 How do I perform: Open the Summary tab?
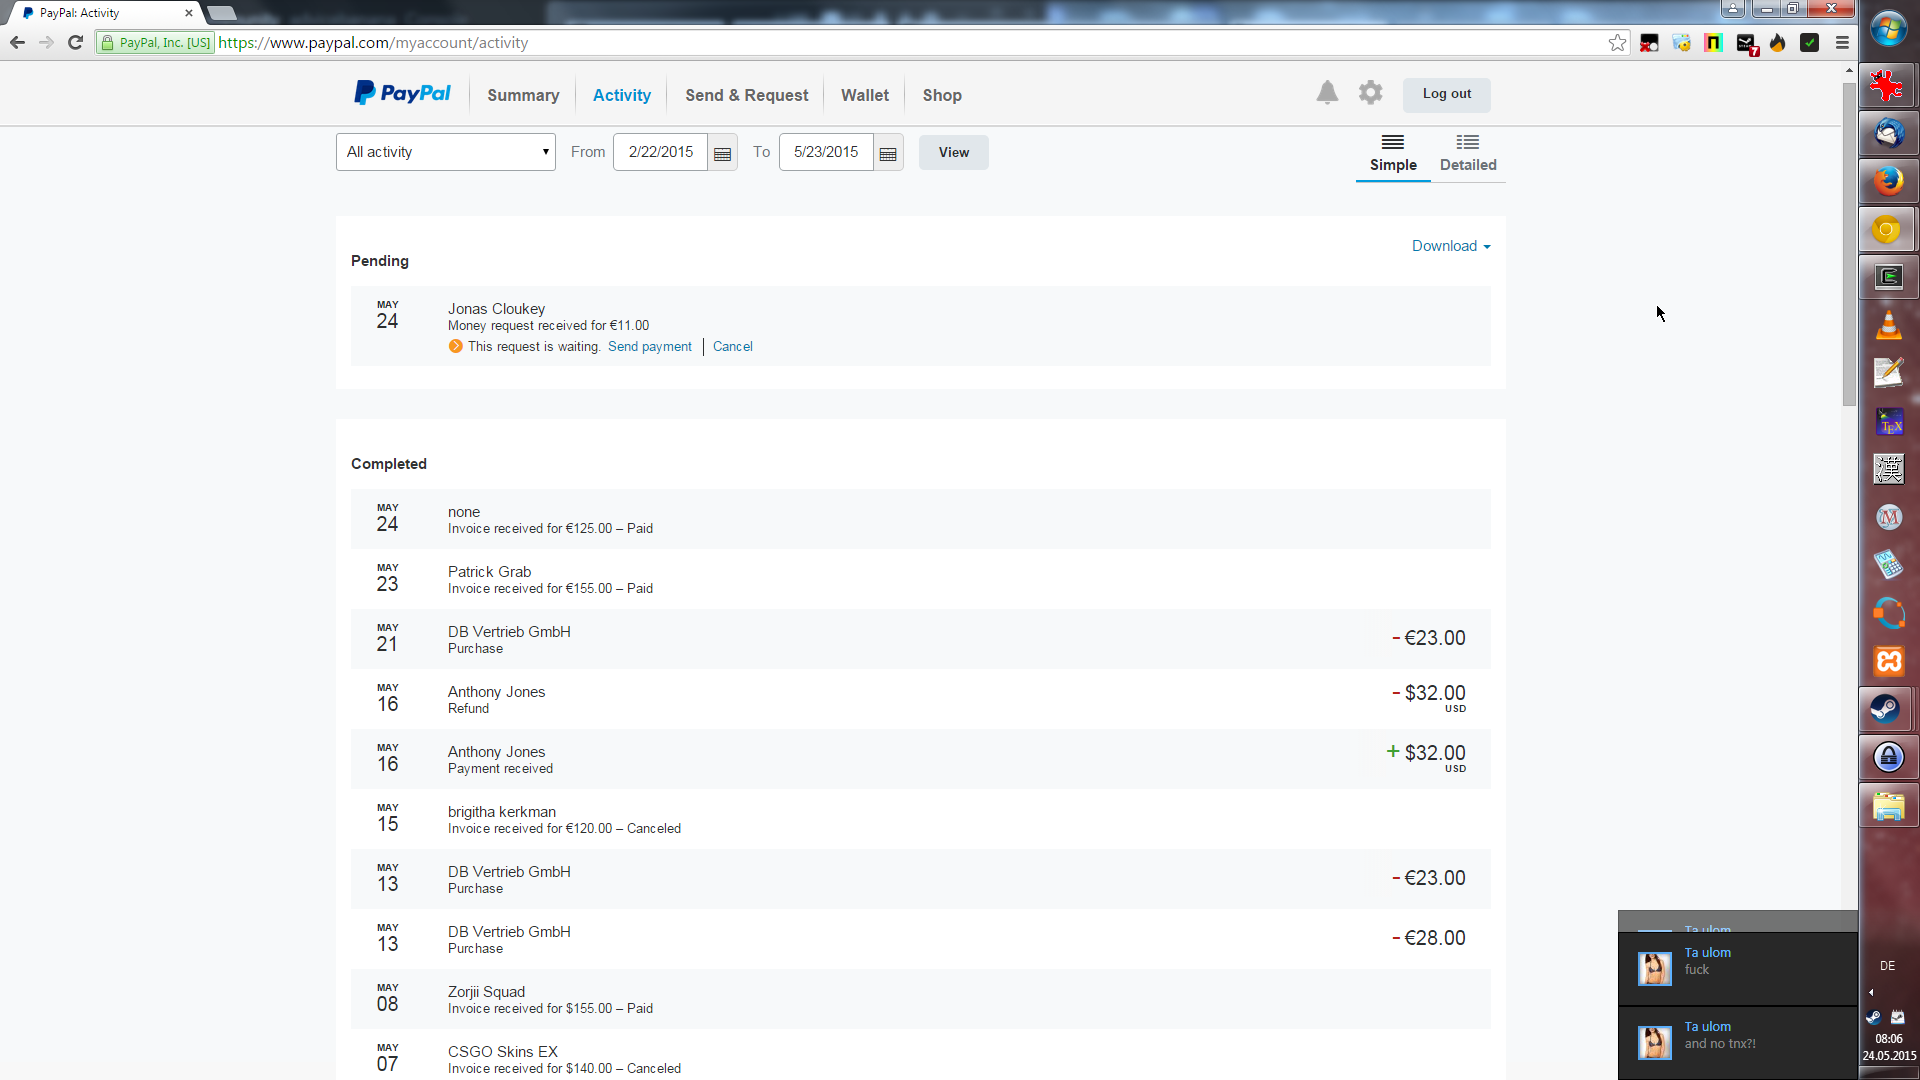click(x=523, y=95)
